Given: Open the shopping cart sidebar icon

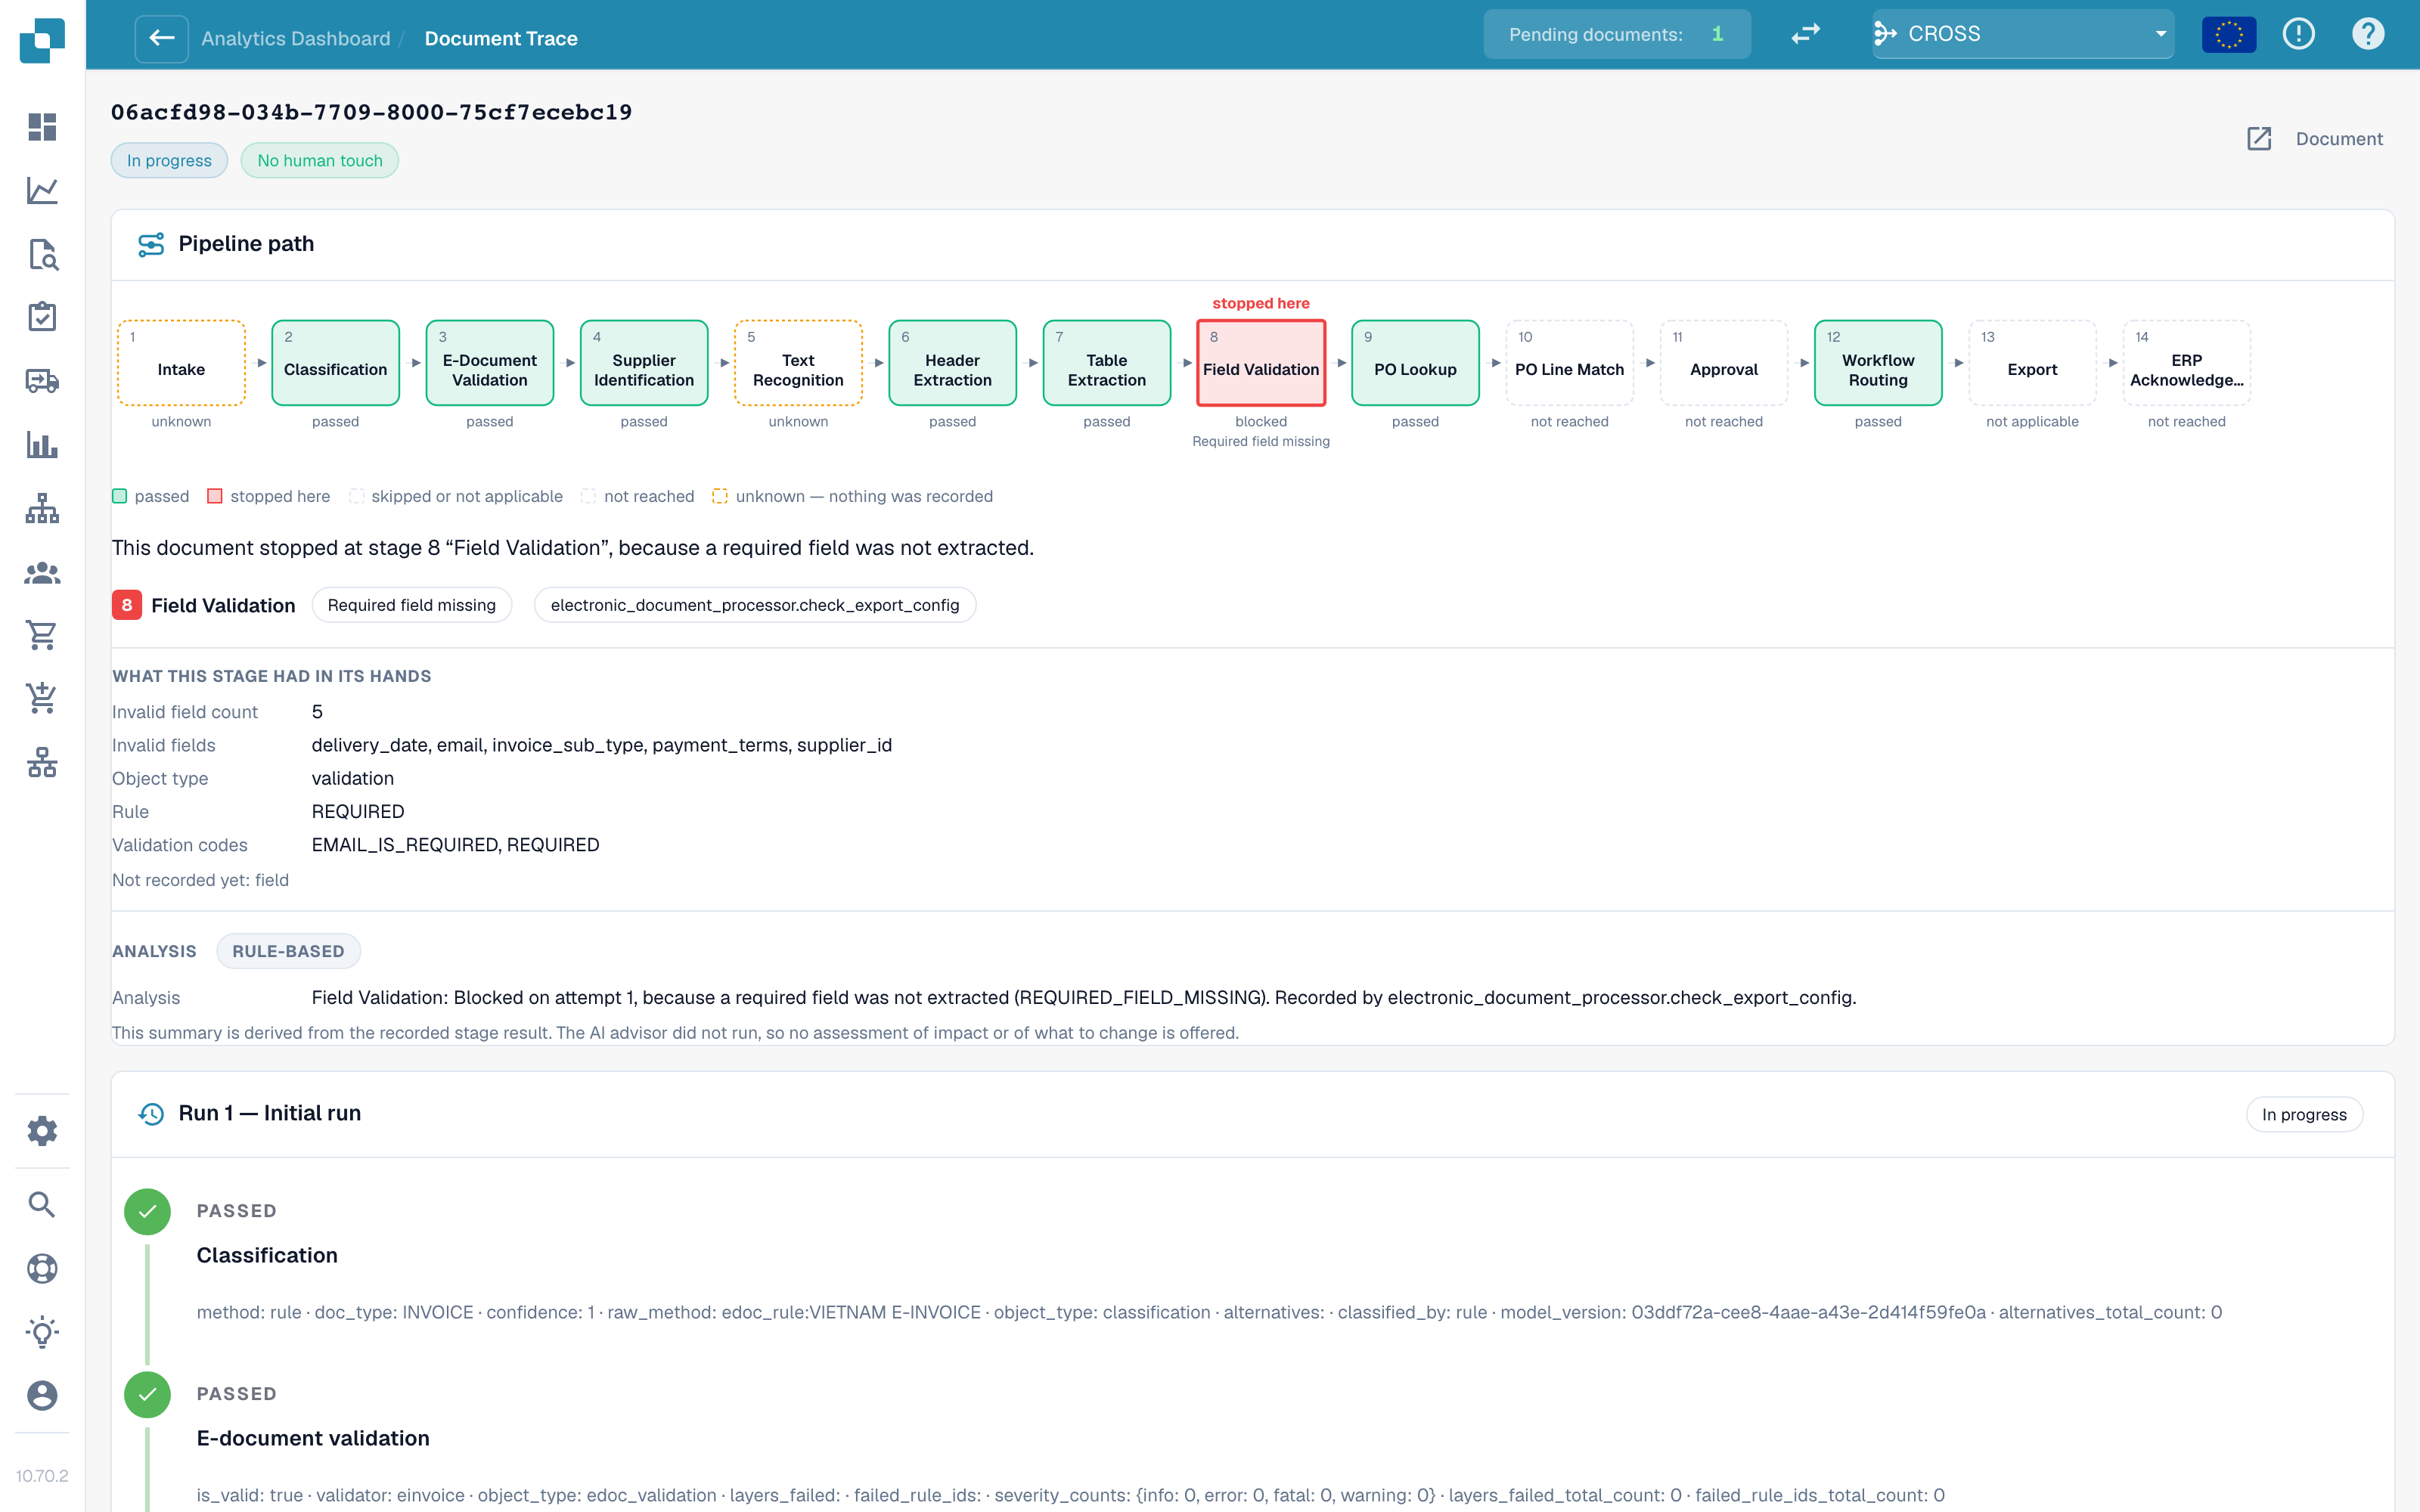Looking at the screenshot, I should 42,635.
